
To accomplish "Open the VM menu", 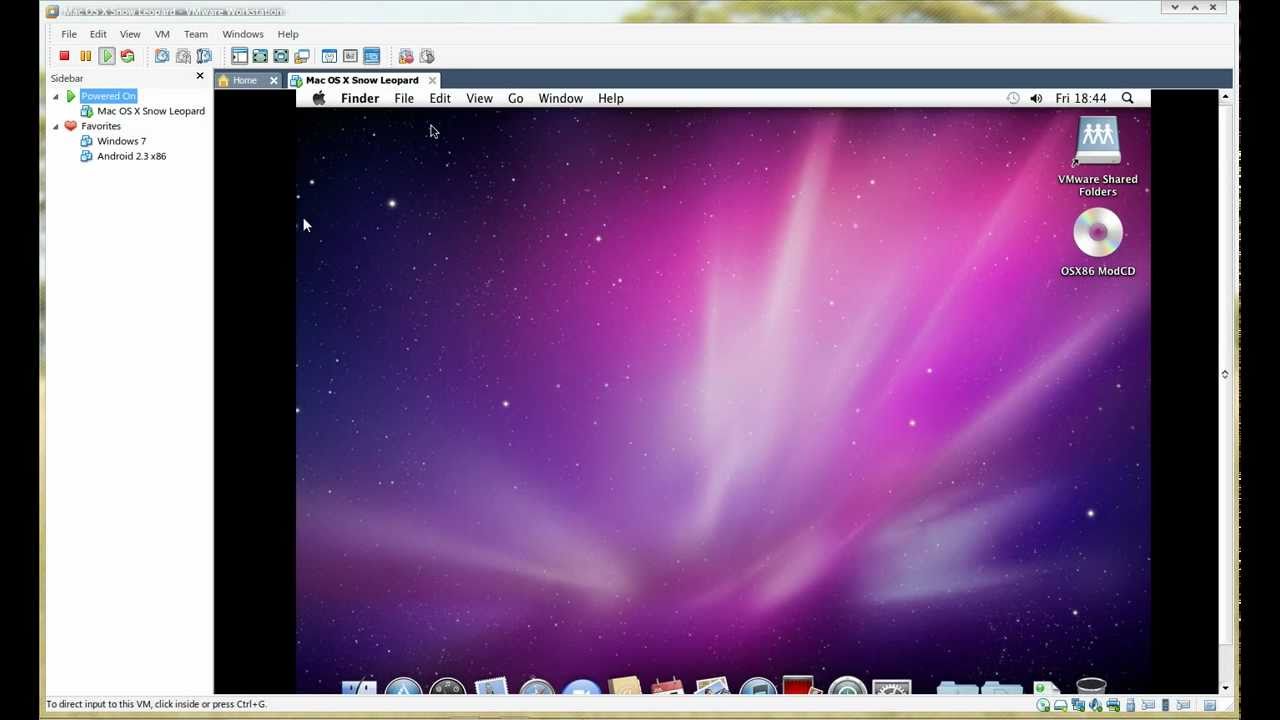I will tap(162, 34).
